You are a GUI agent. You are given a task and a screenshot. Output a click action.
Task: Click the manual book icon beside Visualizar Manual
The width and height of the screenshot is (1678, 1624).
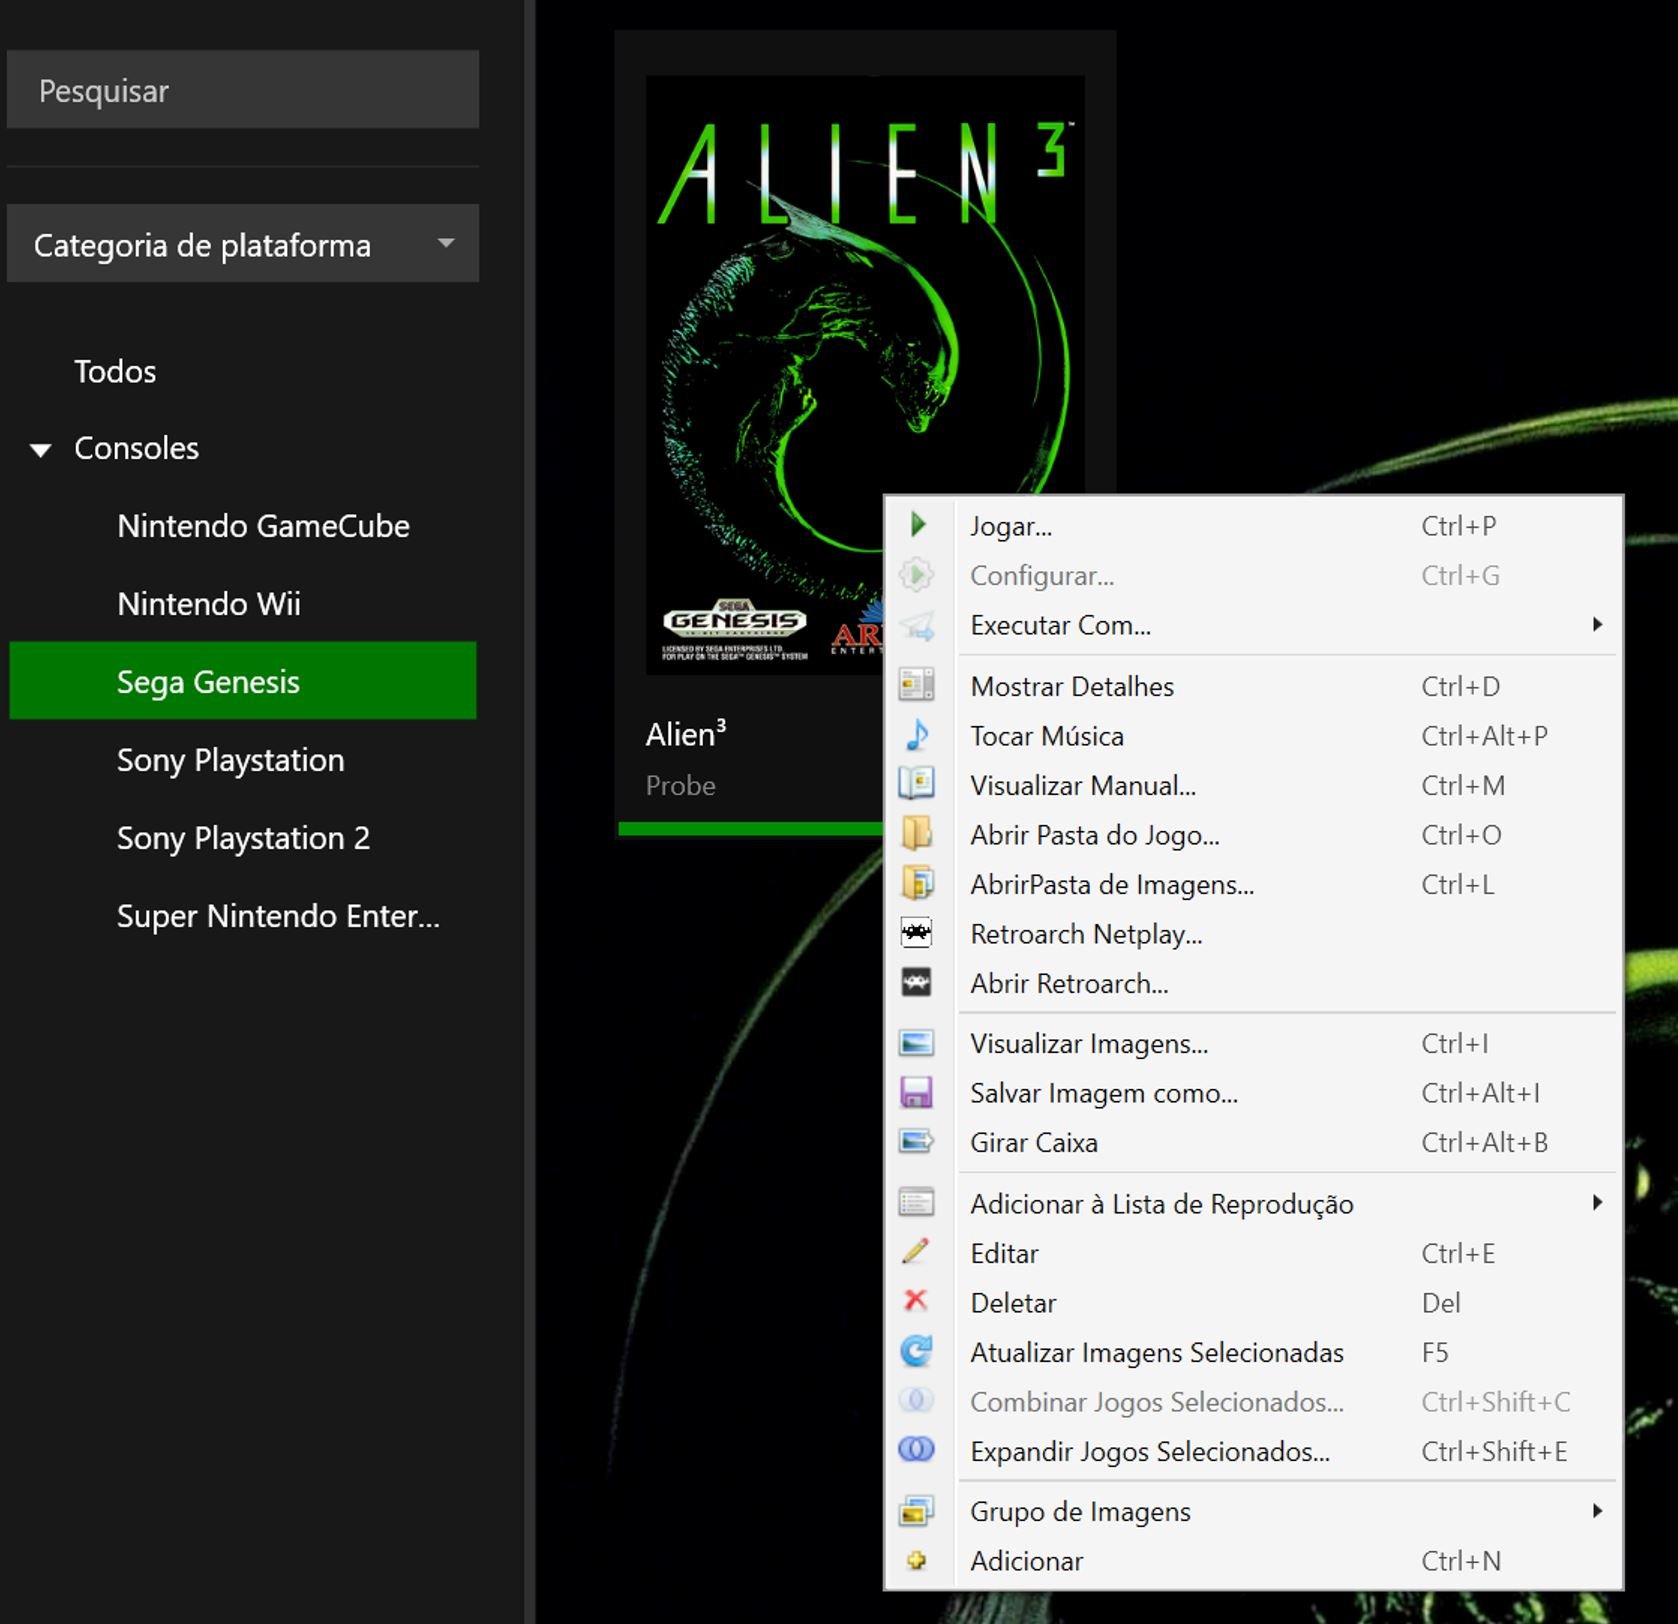point(916,784)
